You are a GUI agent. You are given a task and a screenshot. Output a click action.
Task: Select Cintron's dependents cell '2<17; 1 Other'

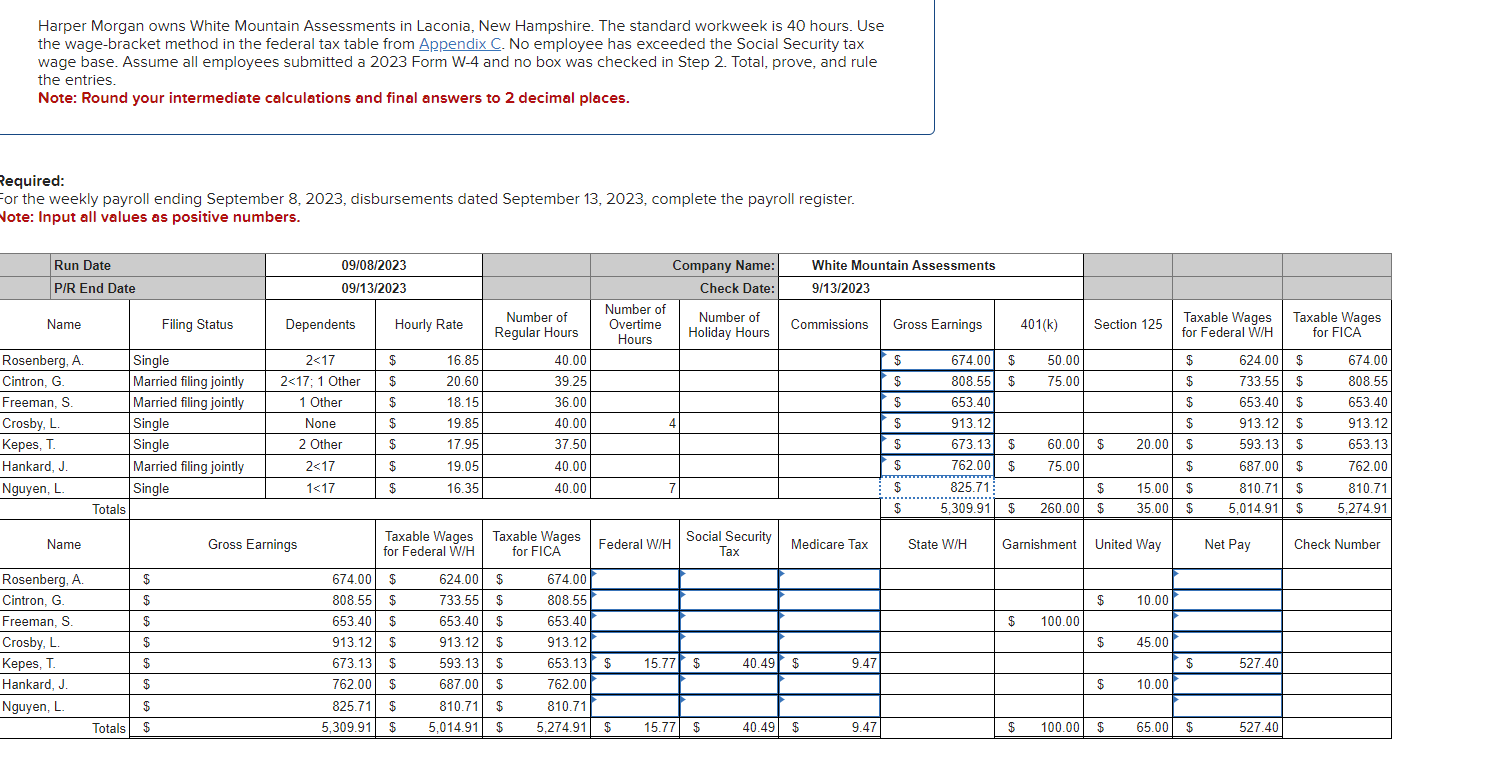pos(320,381)
